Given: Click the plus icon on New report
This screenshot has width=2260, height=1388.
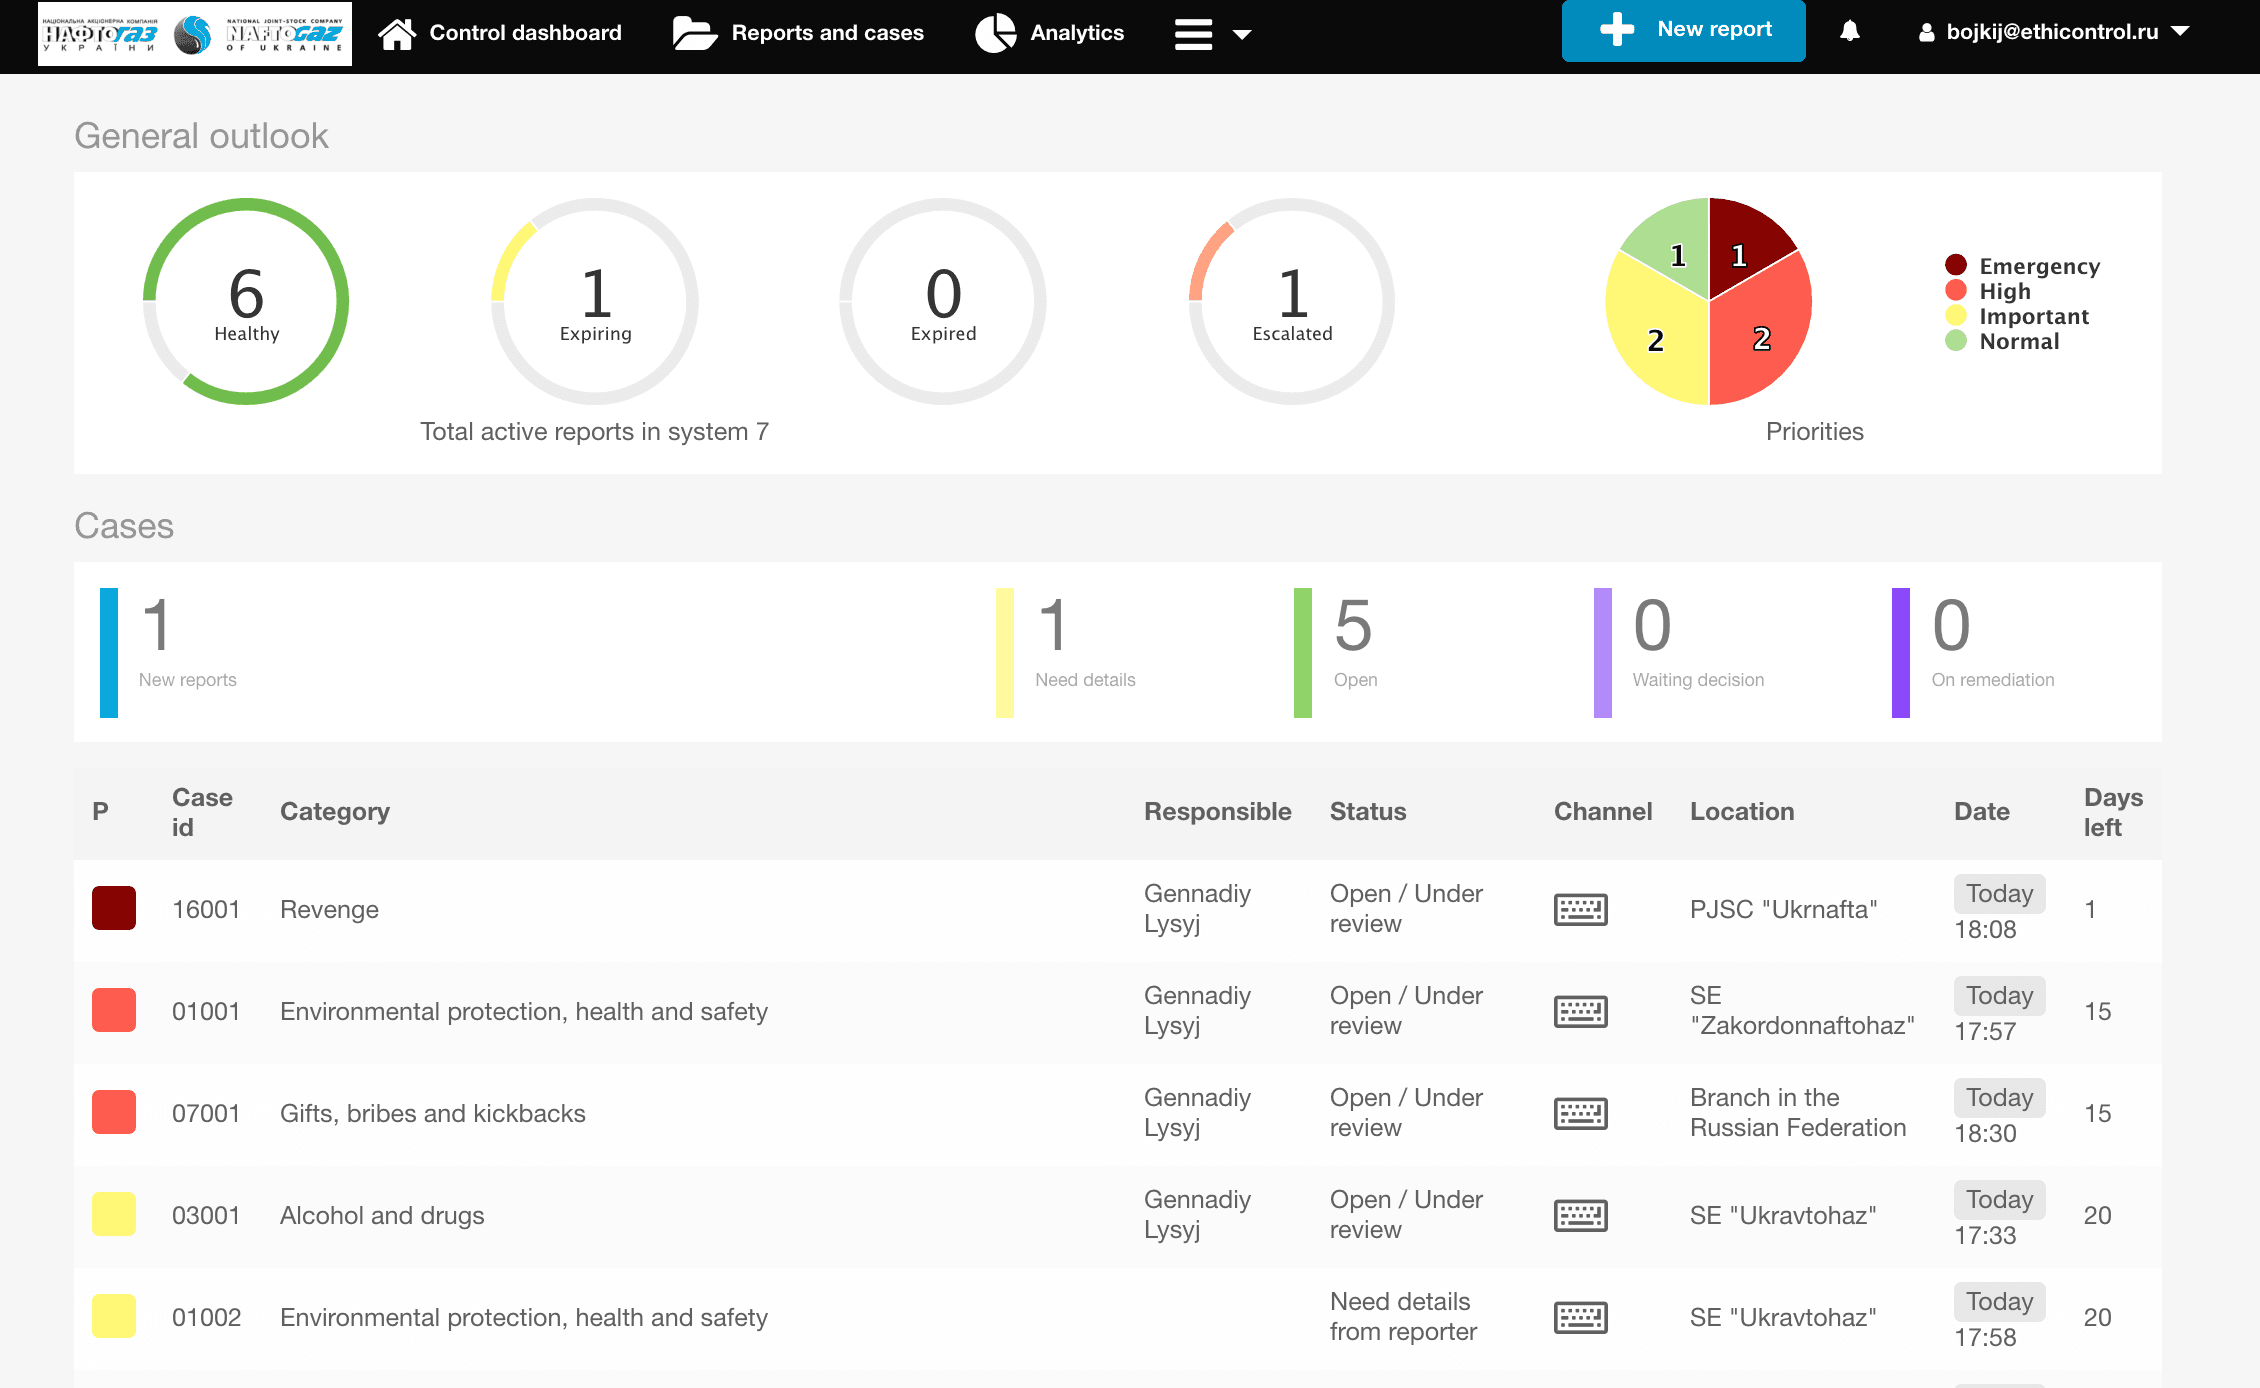Looking at the screenshot, I should click(x=1616, y=30).
